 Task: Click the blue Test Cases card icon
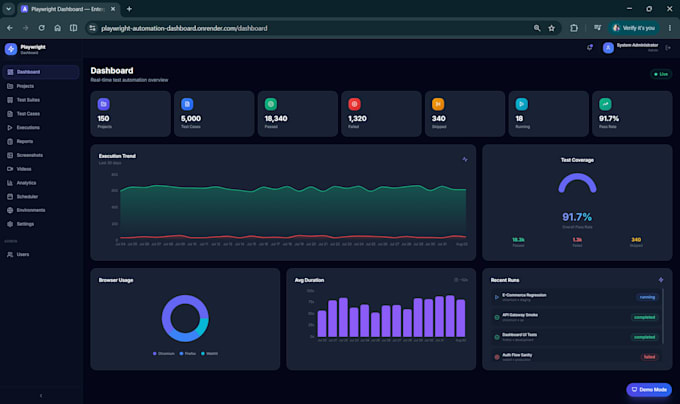(187, 104)
